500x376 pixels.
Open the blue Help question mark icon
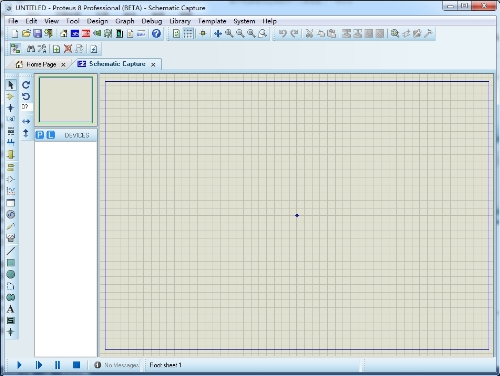[x=156, y=34]
